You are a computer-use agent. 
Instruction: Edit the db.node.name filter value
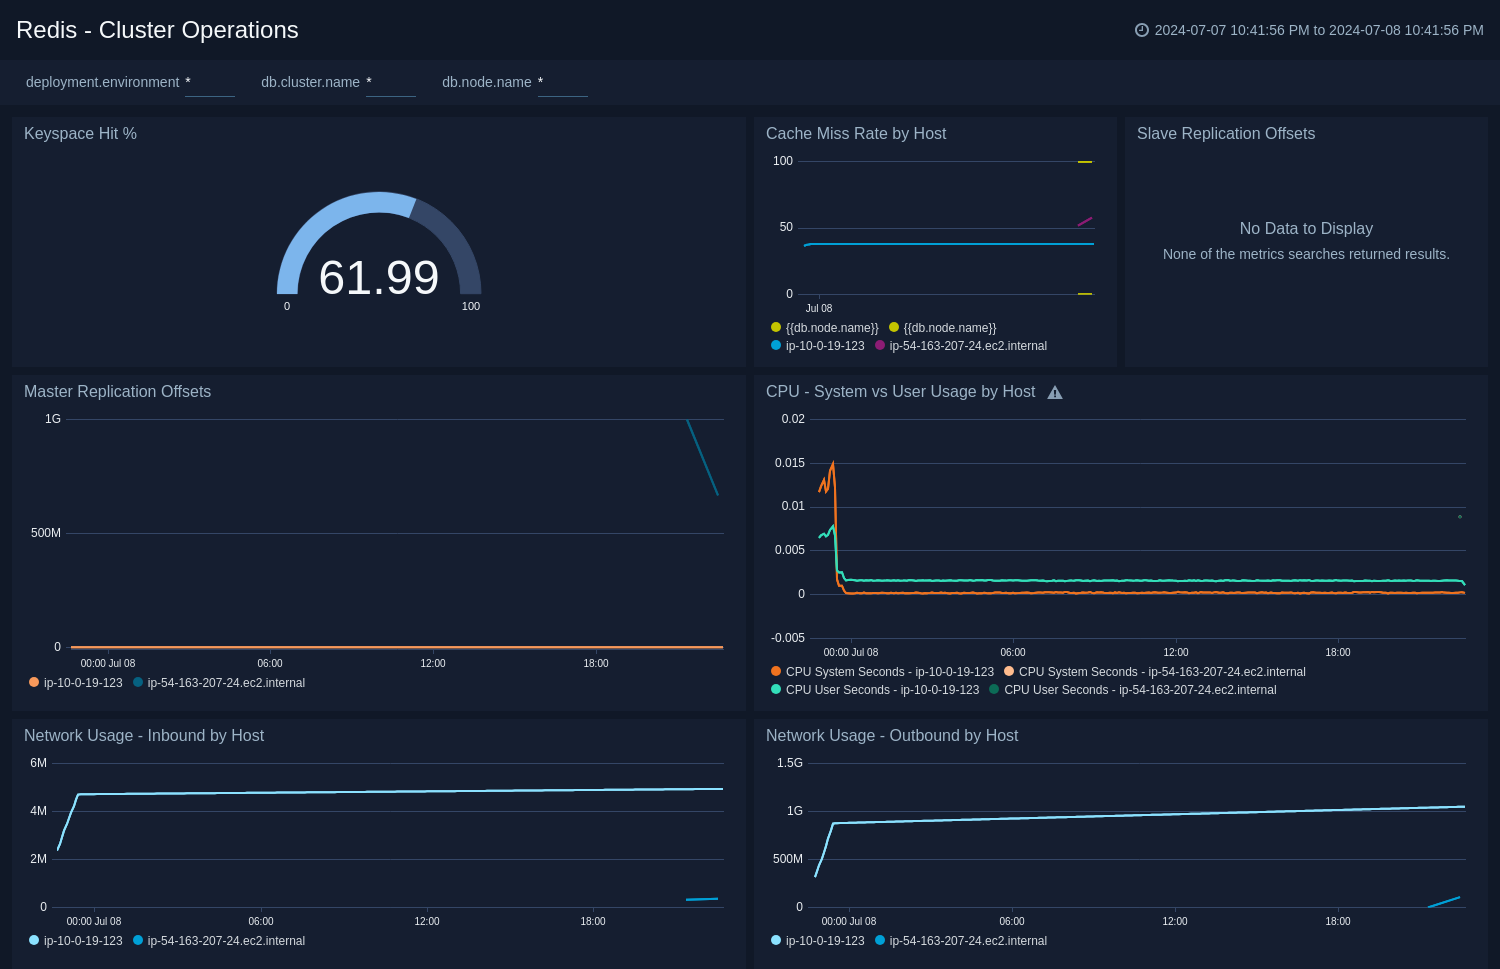tap(562, 83)
